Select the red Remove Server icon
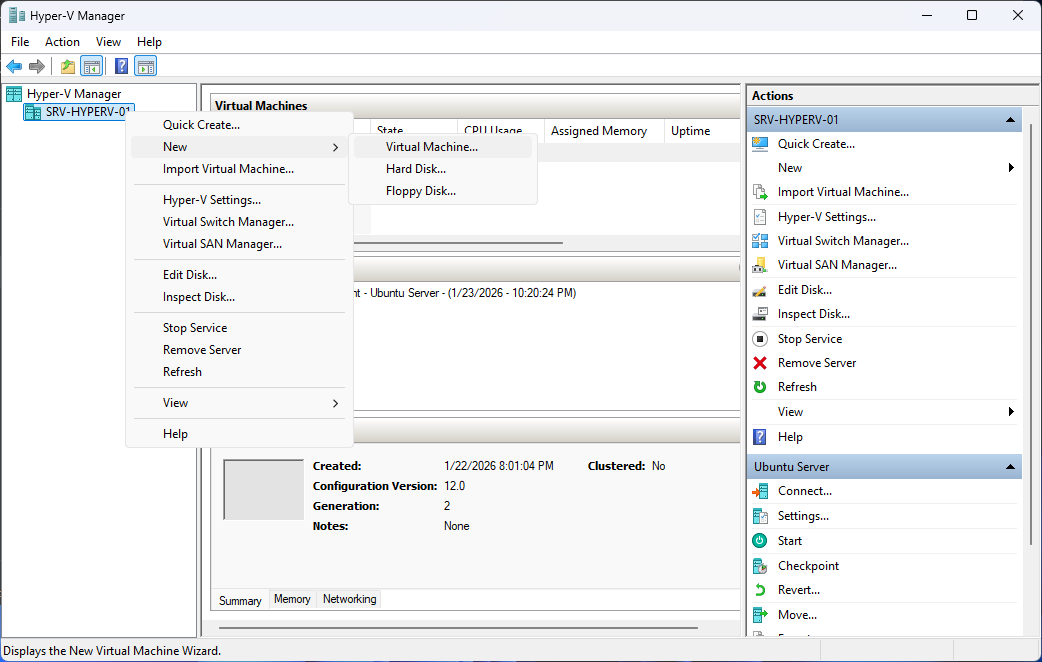 coord(761,362)
